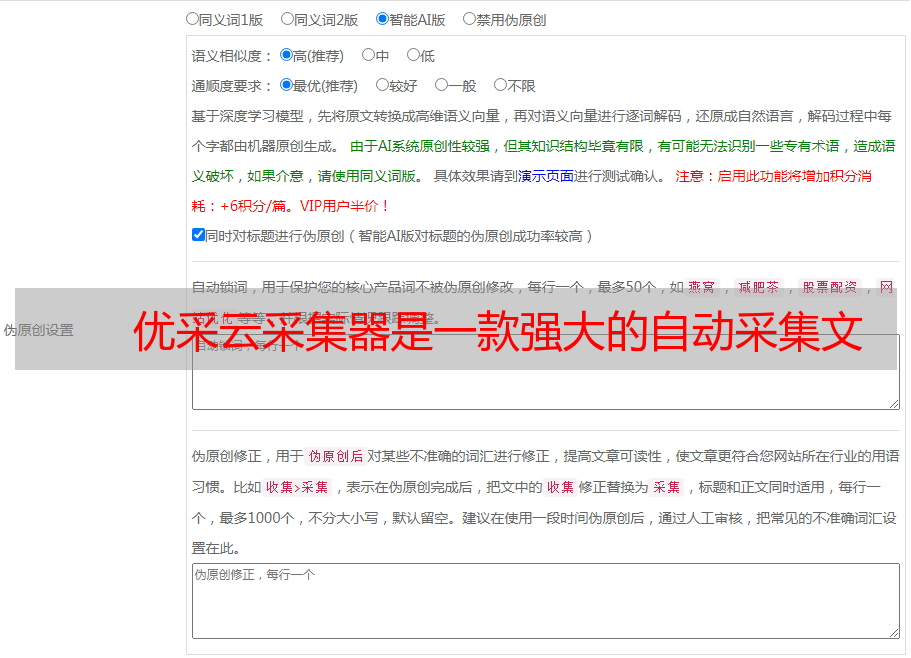Select 禁用伪原创 radio option
Image resolution: width=911 pixels, height=658 pixels.
469,19
